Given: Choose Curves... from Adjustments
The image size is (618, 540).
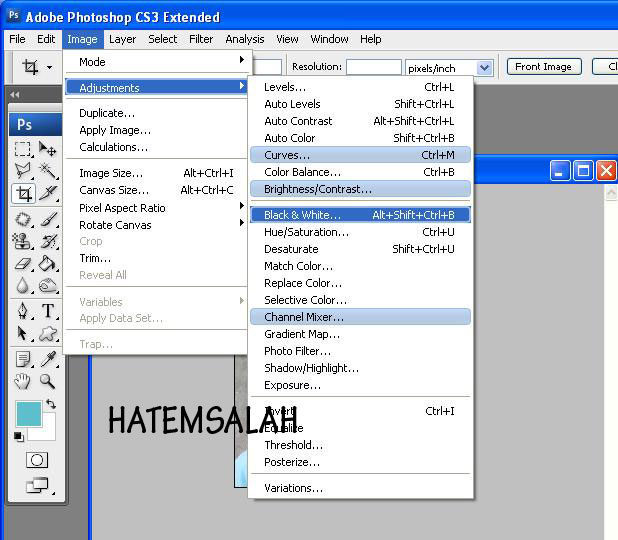Looking at the screenshot, I should coord(360,155).
